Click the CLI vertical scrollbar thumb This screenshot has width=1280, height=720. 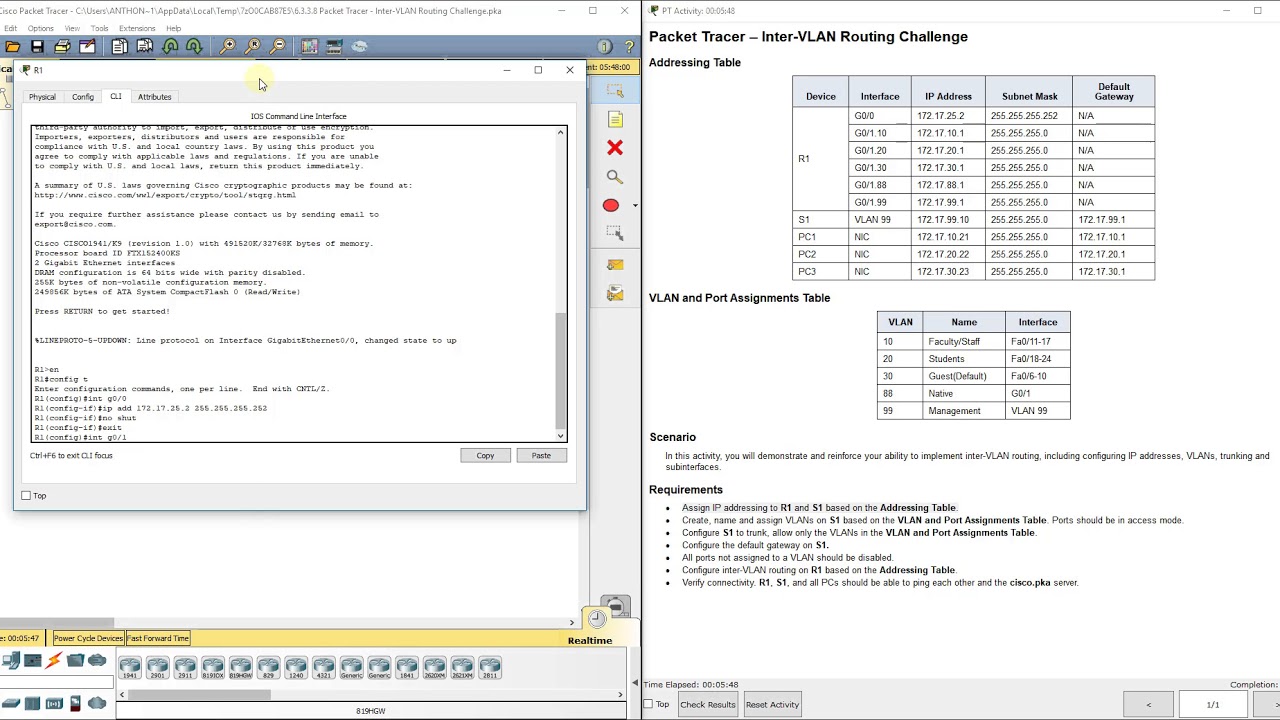[x=560, y=370]
